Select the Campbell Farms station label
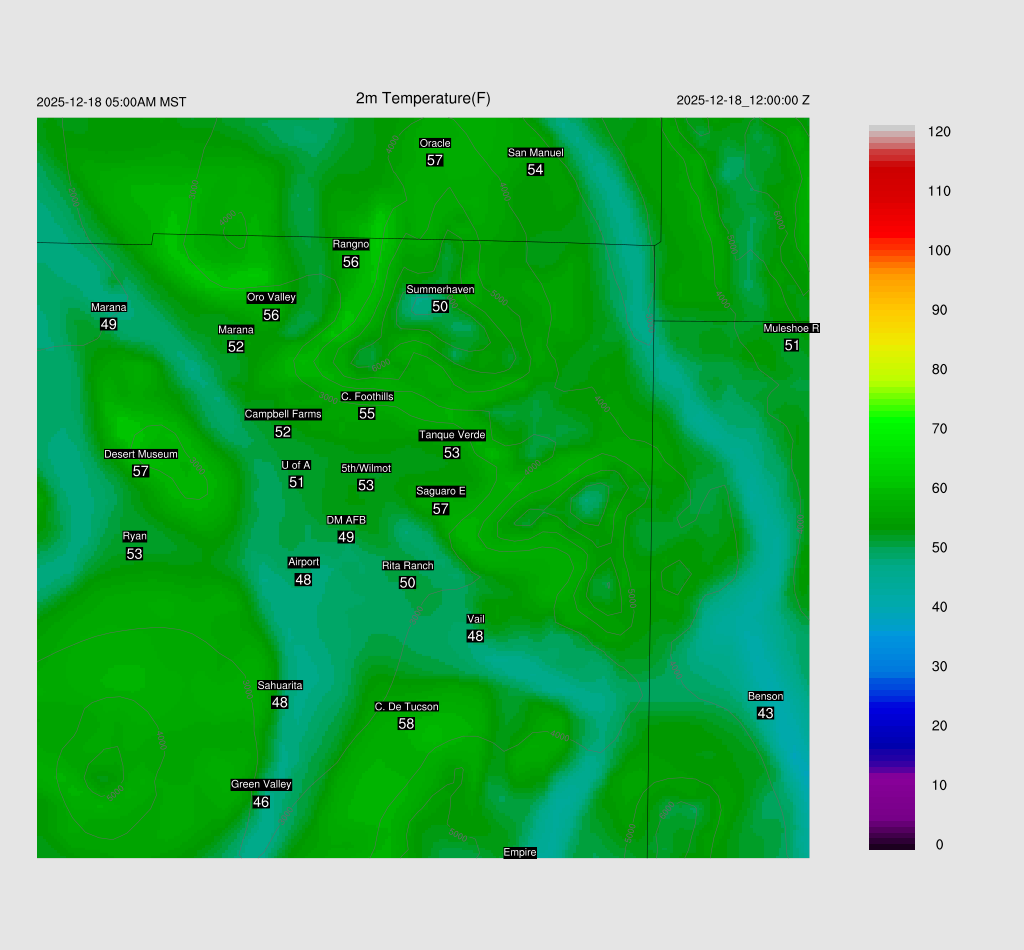This screenshot has width=1024, height=950. [x=283, y=414]
